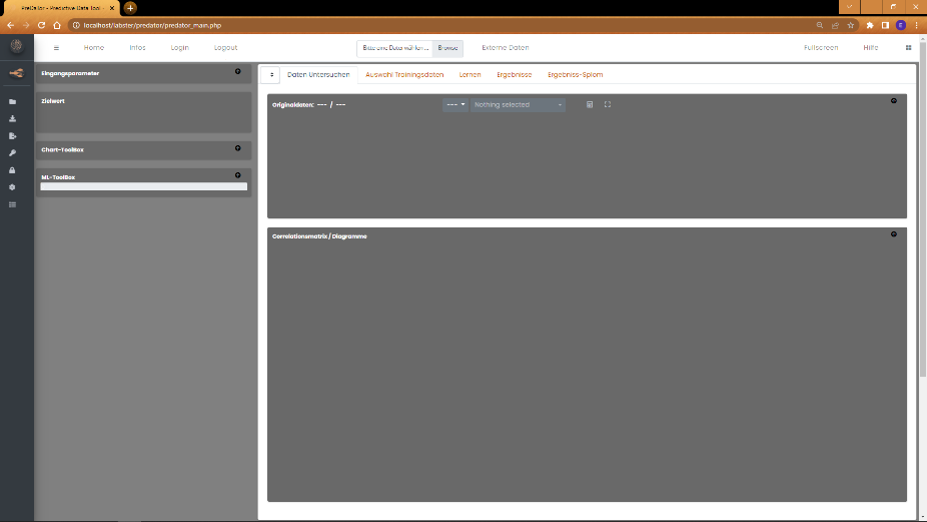
Task: Click the Fullscreen link
Action: coord(821,48)
